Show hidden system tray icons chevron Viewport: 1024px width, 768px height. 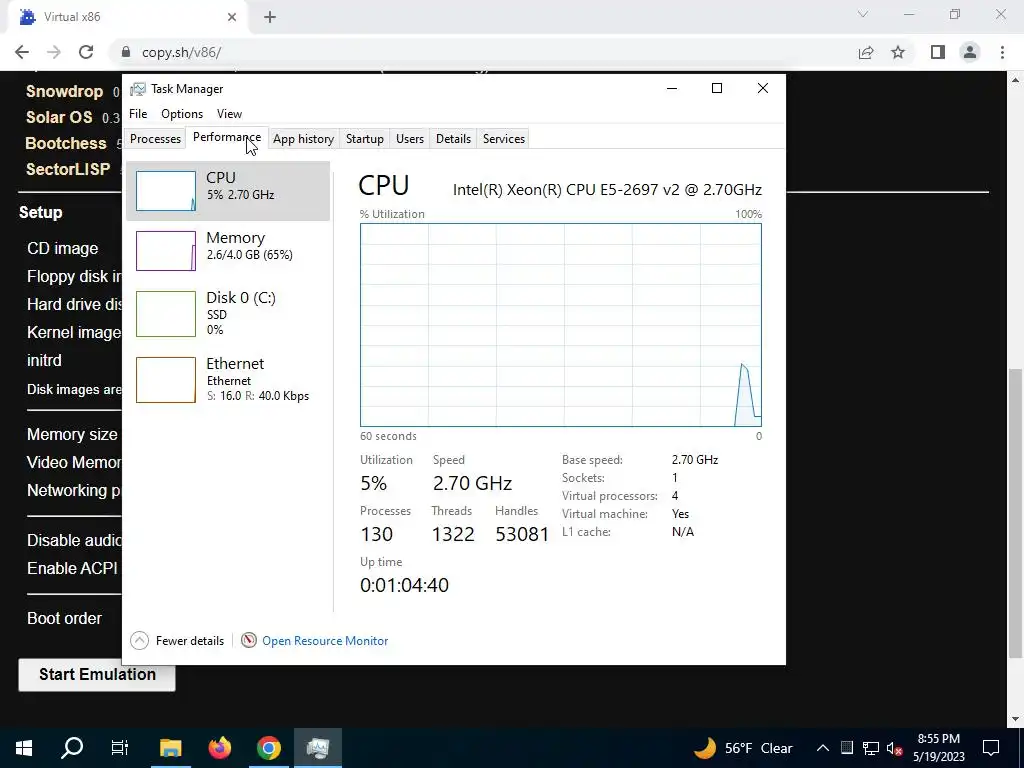[823, 748]
